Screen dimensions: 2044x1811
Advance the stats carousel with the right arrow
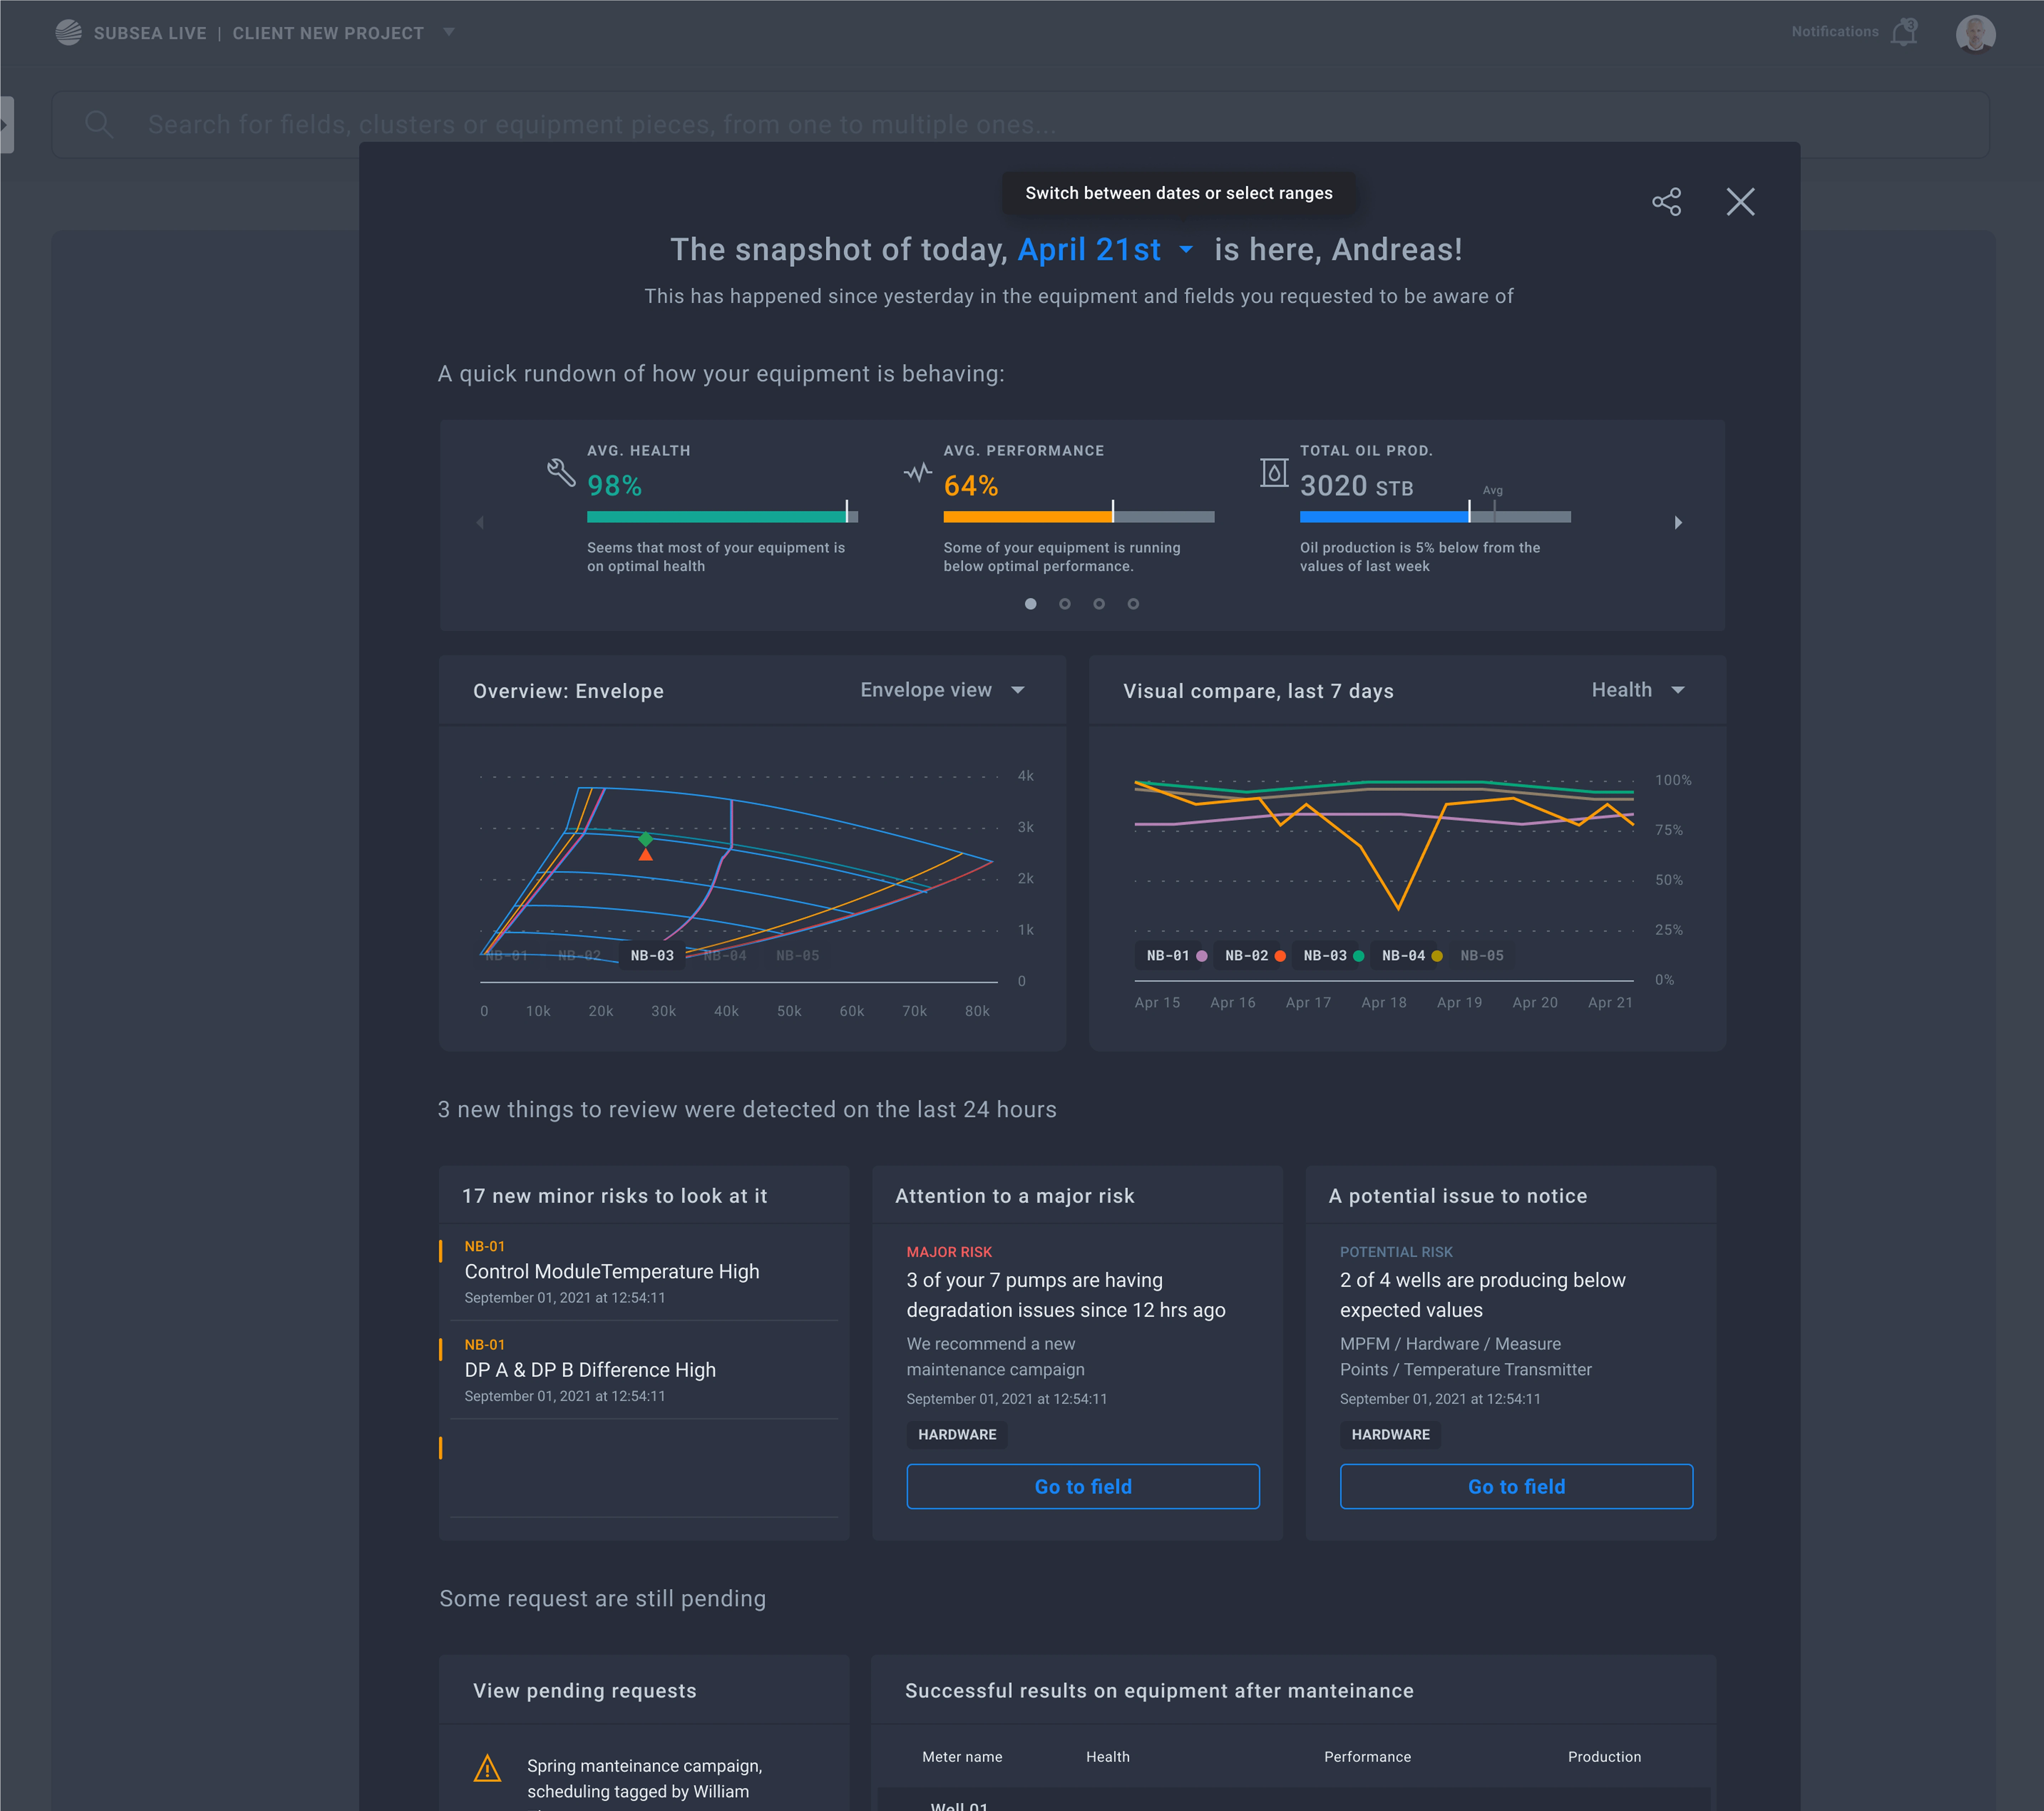[1678, 522]
